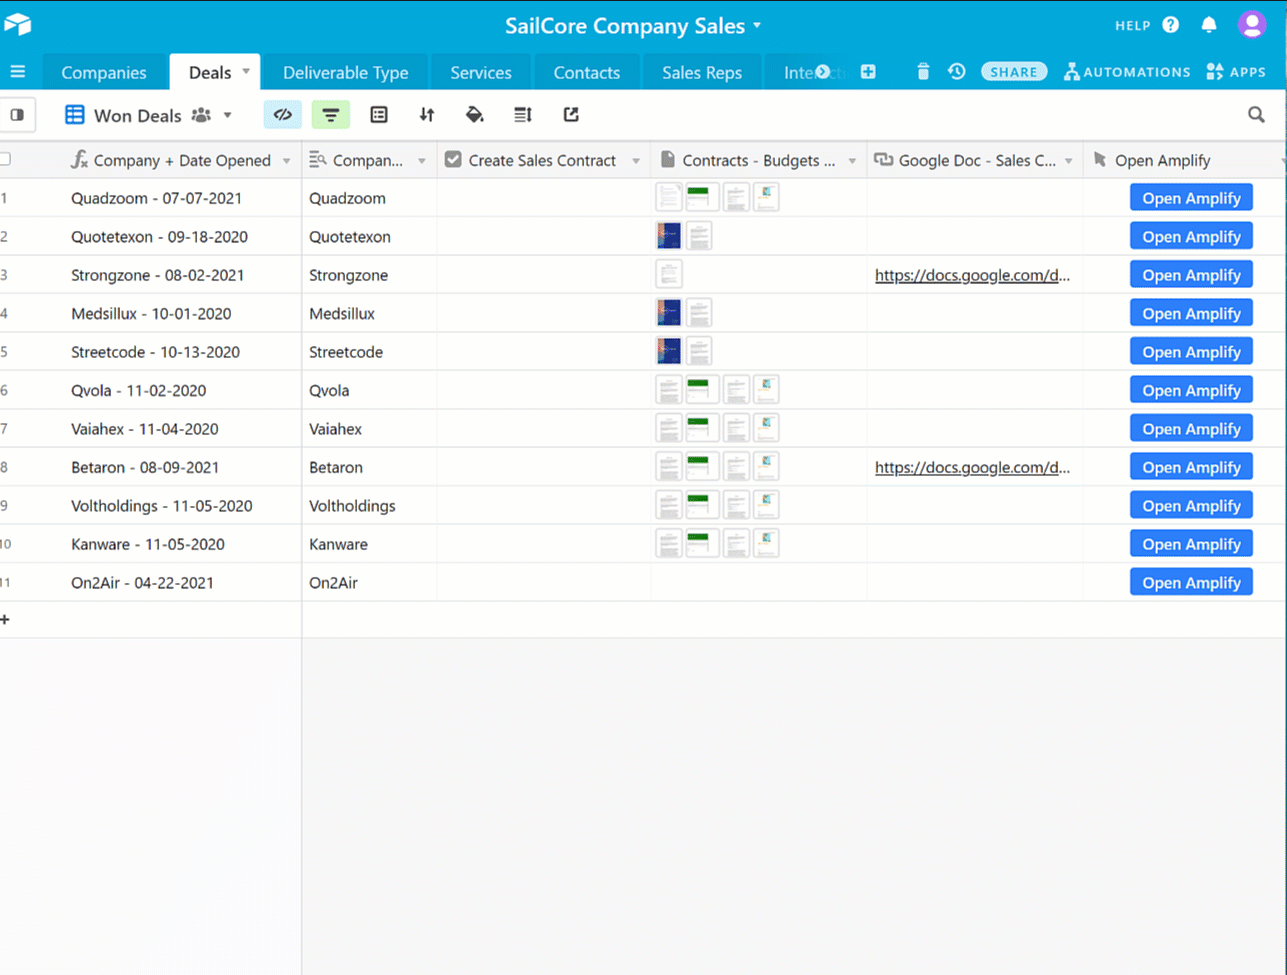Open the notifications bell
The image size is (1287, 975).
[x=1209, y=25]
